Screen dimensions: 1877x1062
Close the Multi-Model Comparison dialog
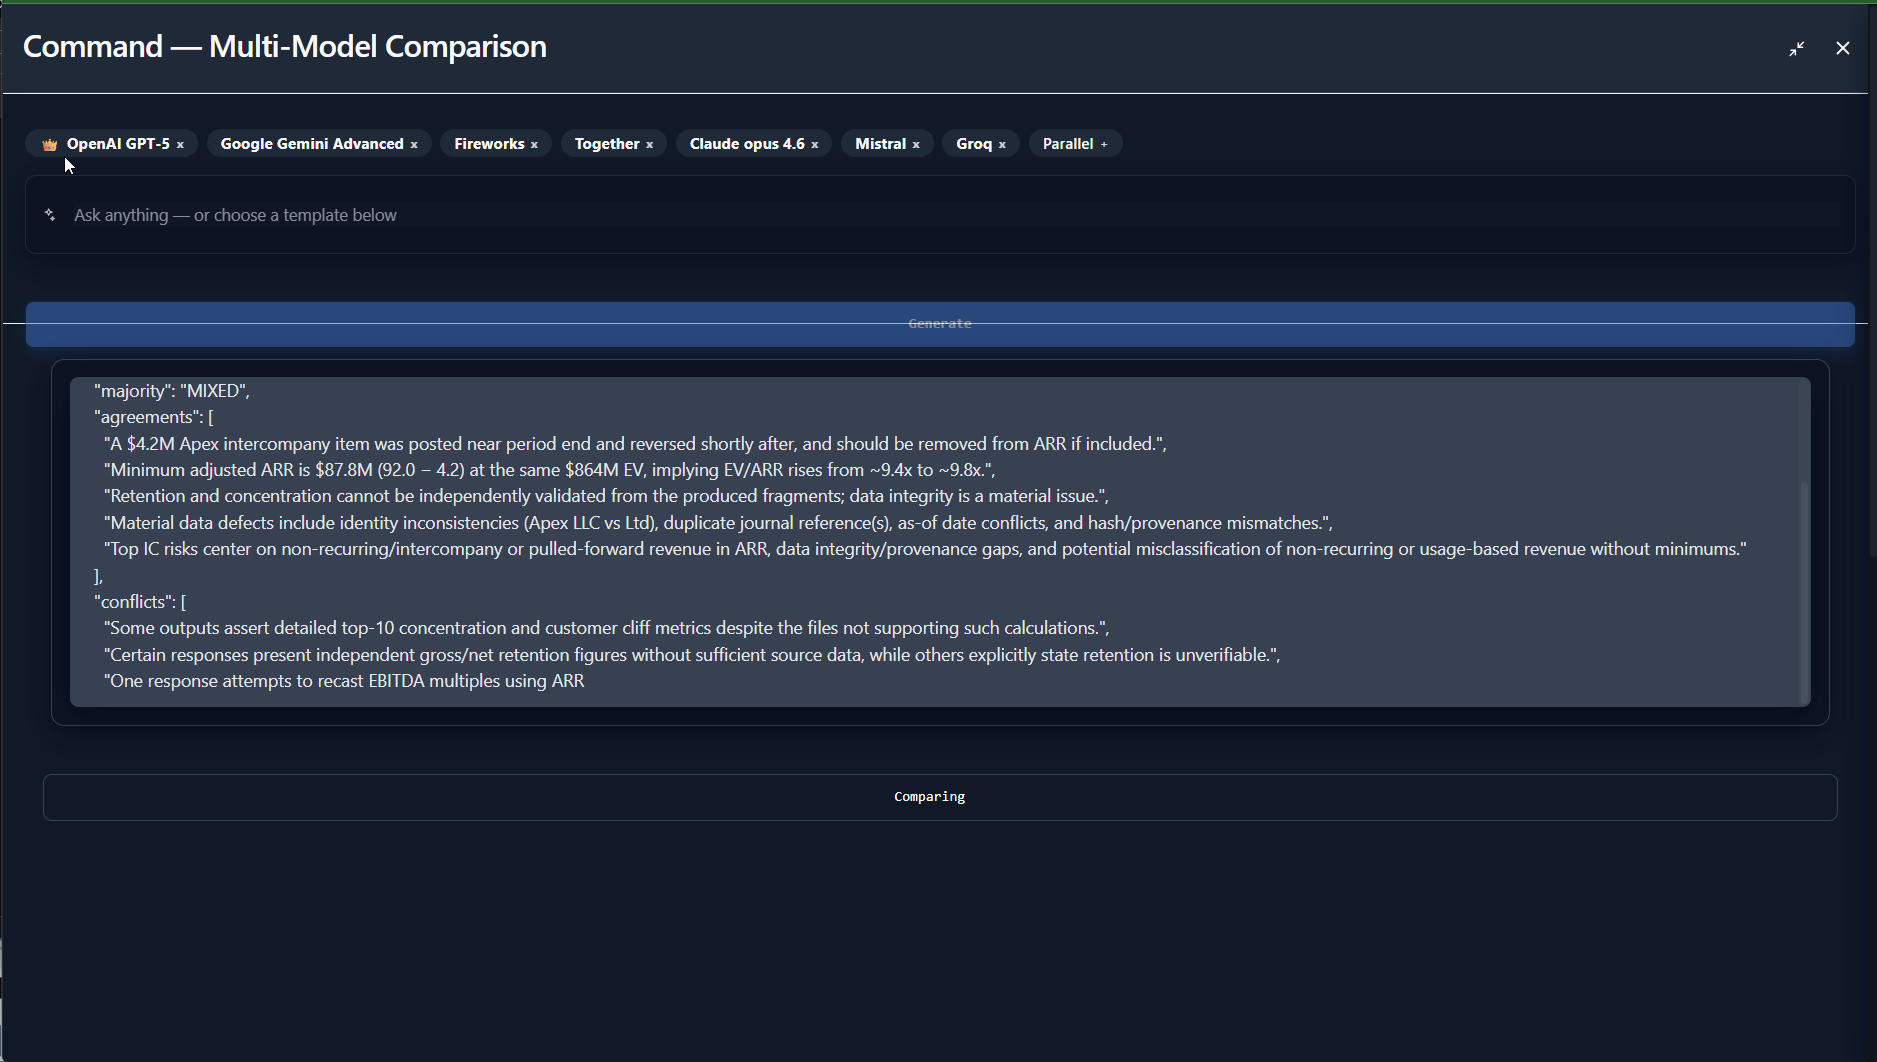pyautogui.click(x=1843, y=48)
